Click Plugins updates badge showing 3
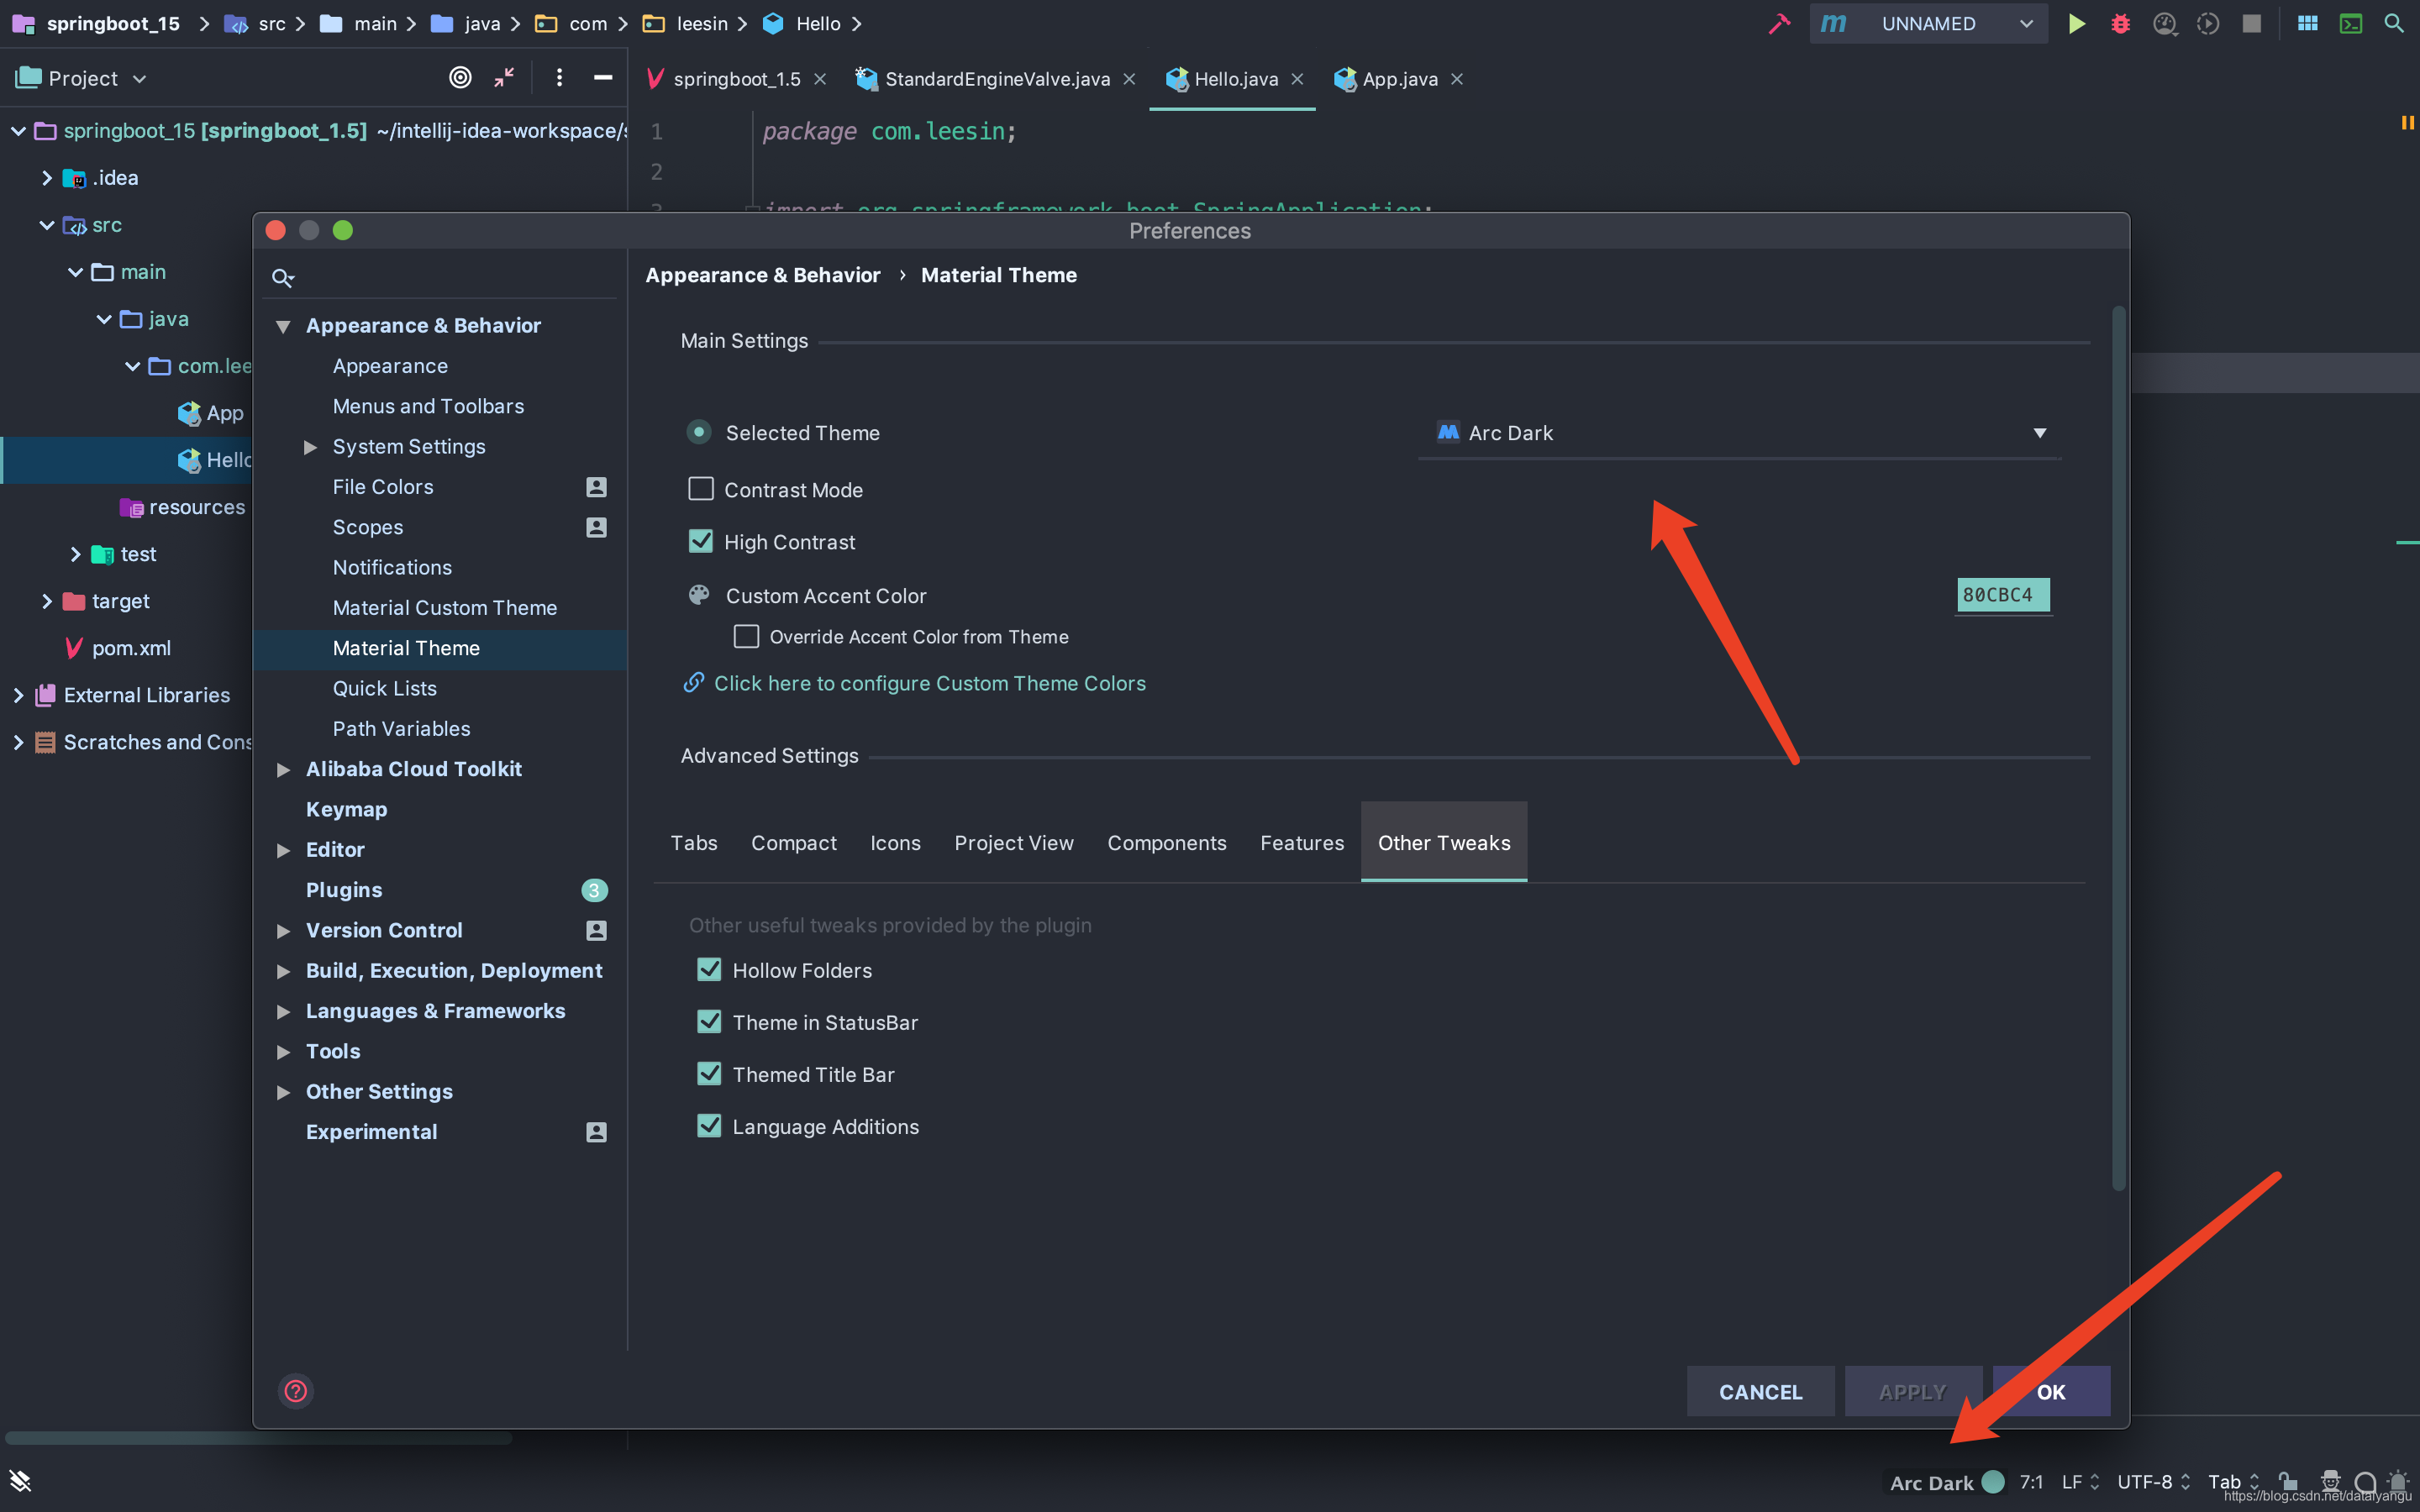Screen dimensions: 2420x1512 (x=594, y=890)
